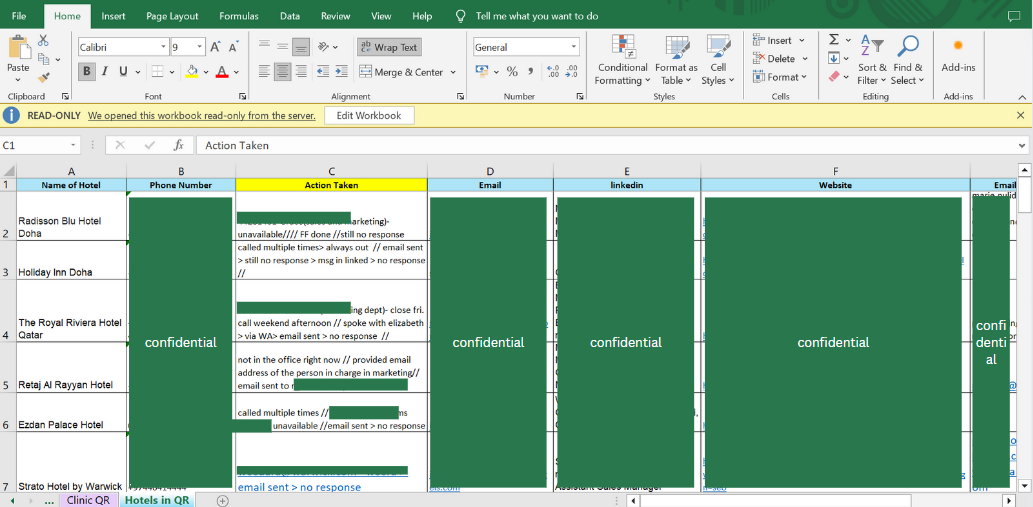
Task: Switch to the Clinic QR sheet tab
Action: click(88, 500)
